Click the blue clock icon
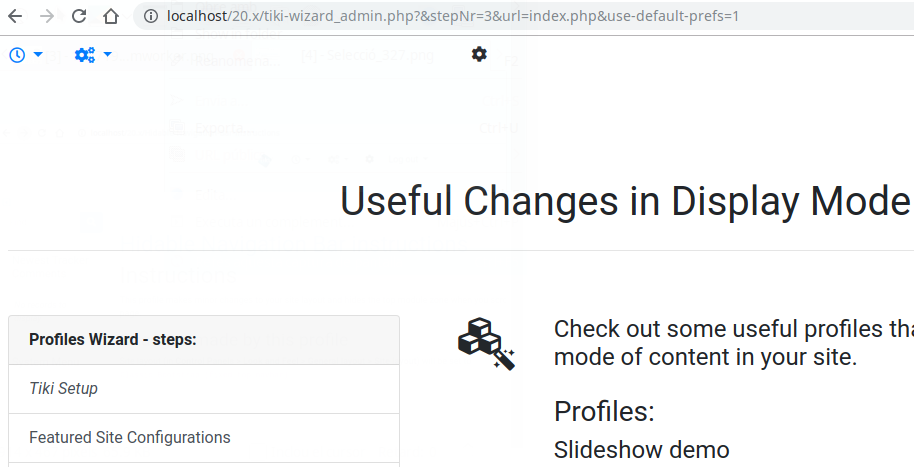This screenshot has height=467, width=914. (17, 55)
